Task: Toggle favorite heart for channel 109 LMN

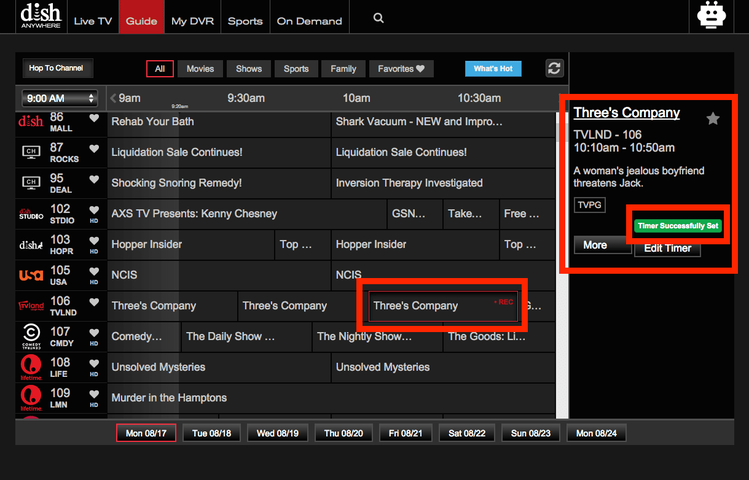Action: point(94,394)
